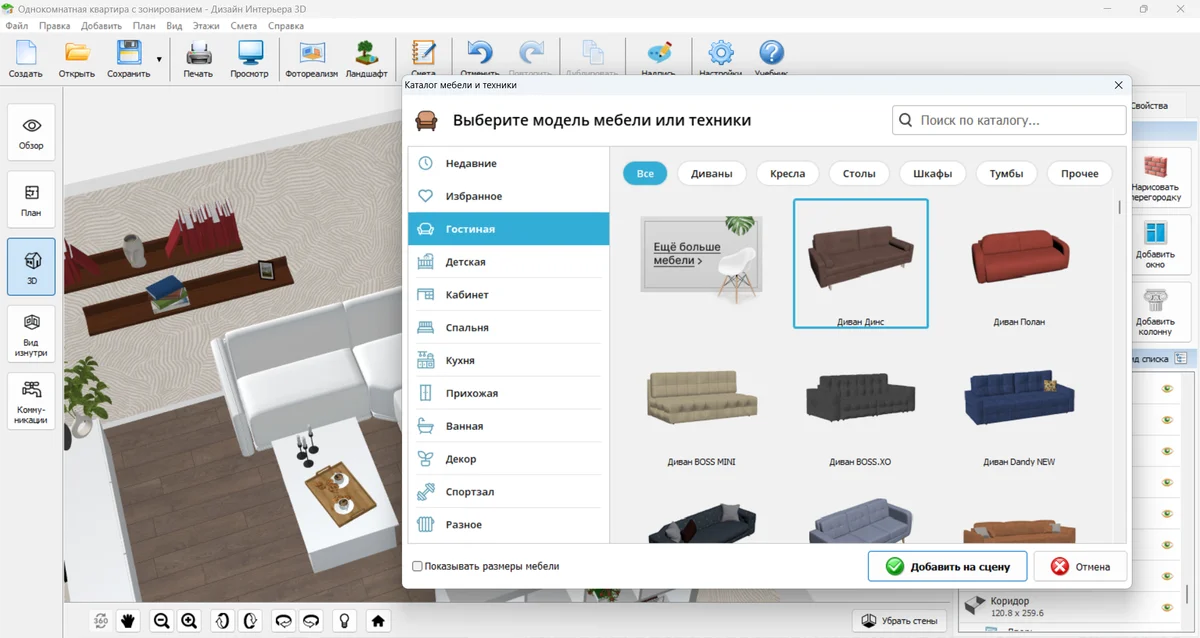This screenshot has width=1200, height=638.
Task: Open the Landscape tool in toolbar
Action: point(366,59)
